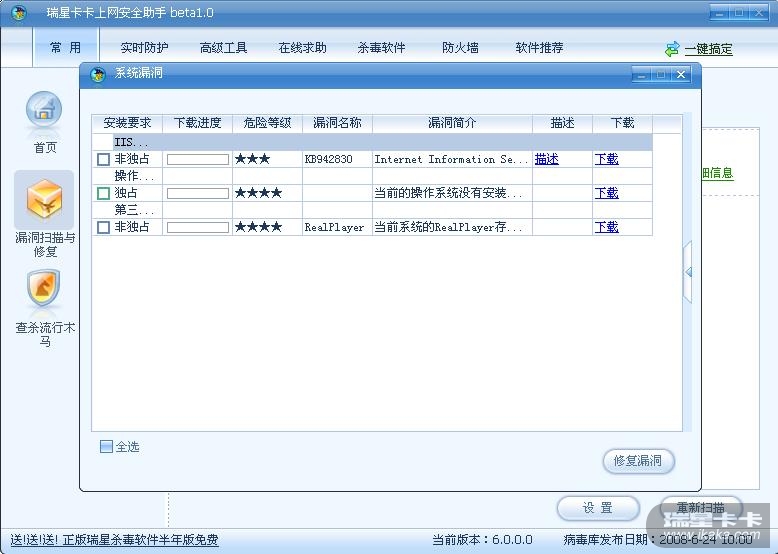
Task: Click 下载 link for RealPlayer
Action: point(606,227)
